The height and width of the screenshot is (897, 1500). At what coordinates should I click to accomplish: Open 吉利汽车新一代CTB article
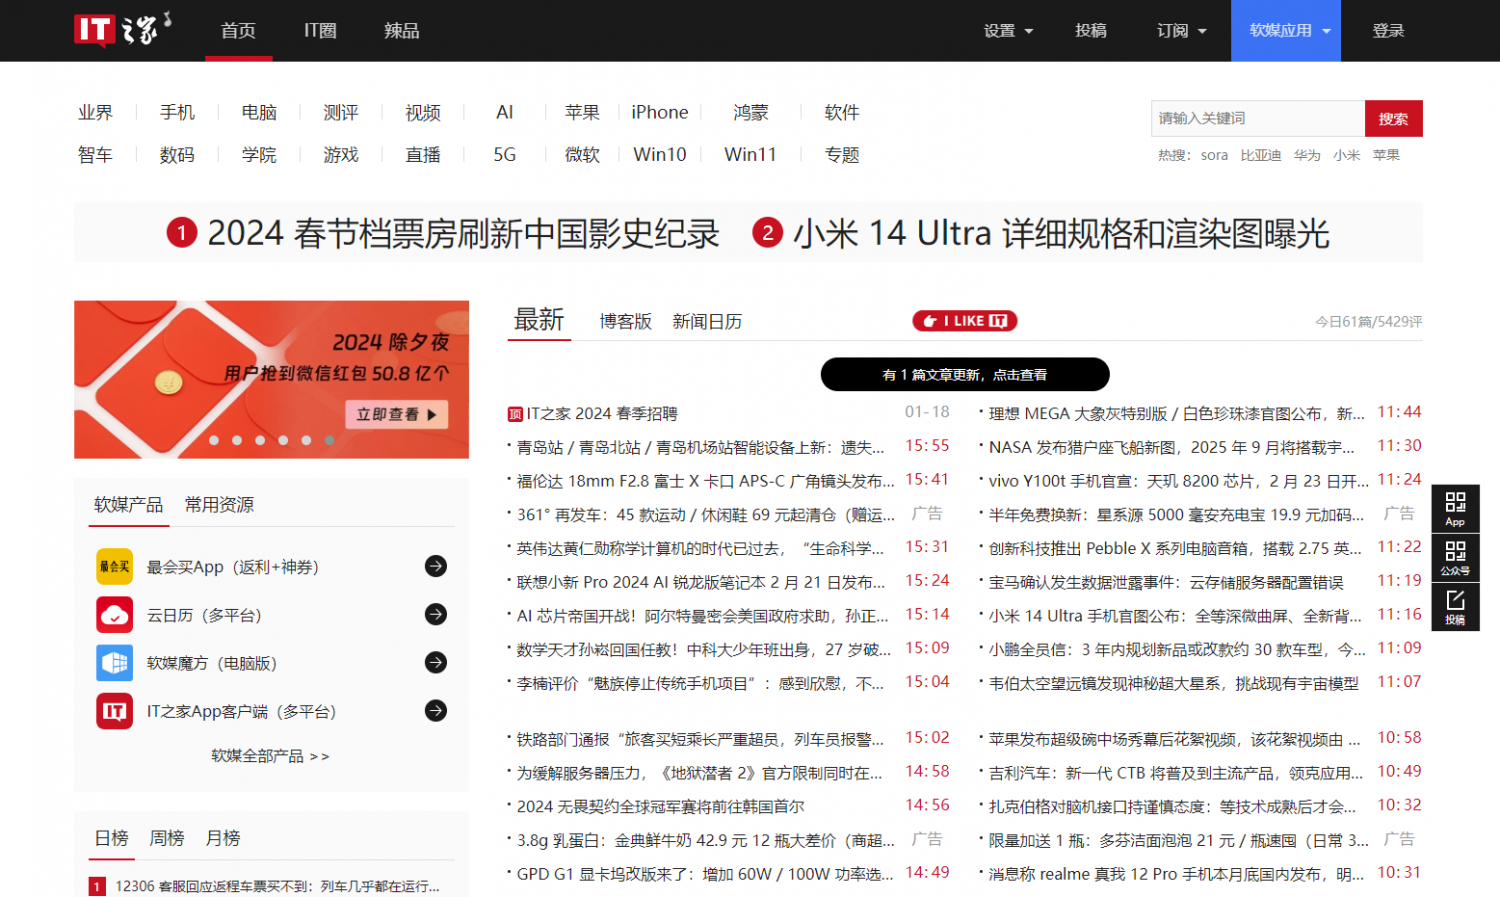pos(1176,772)
